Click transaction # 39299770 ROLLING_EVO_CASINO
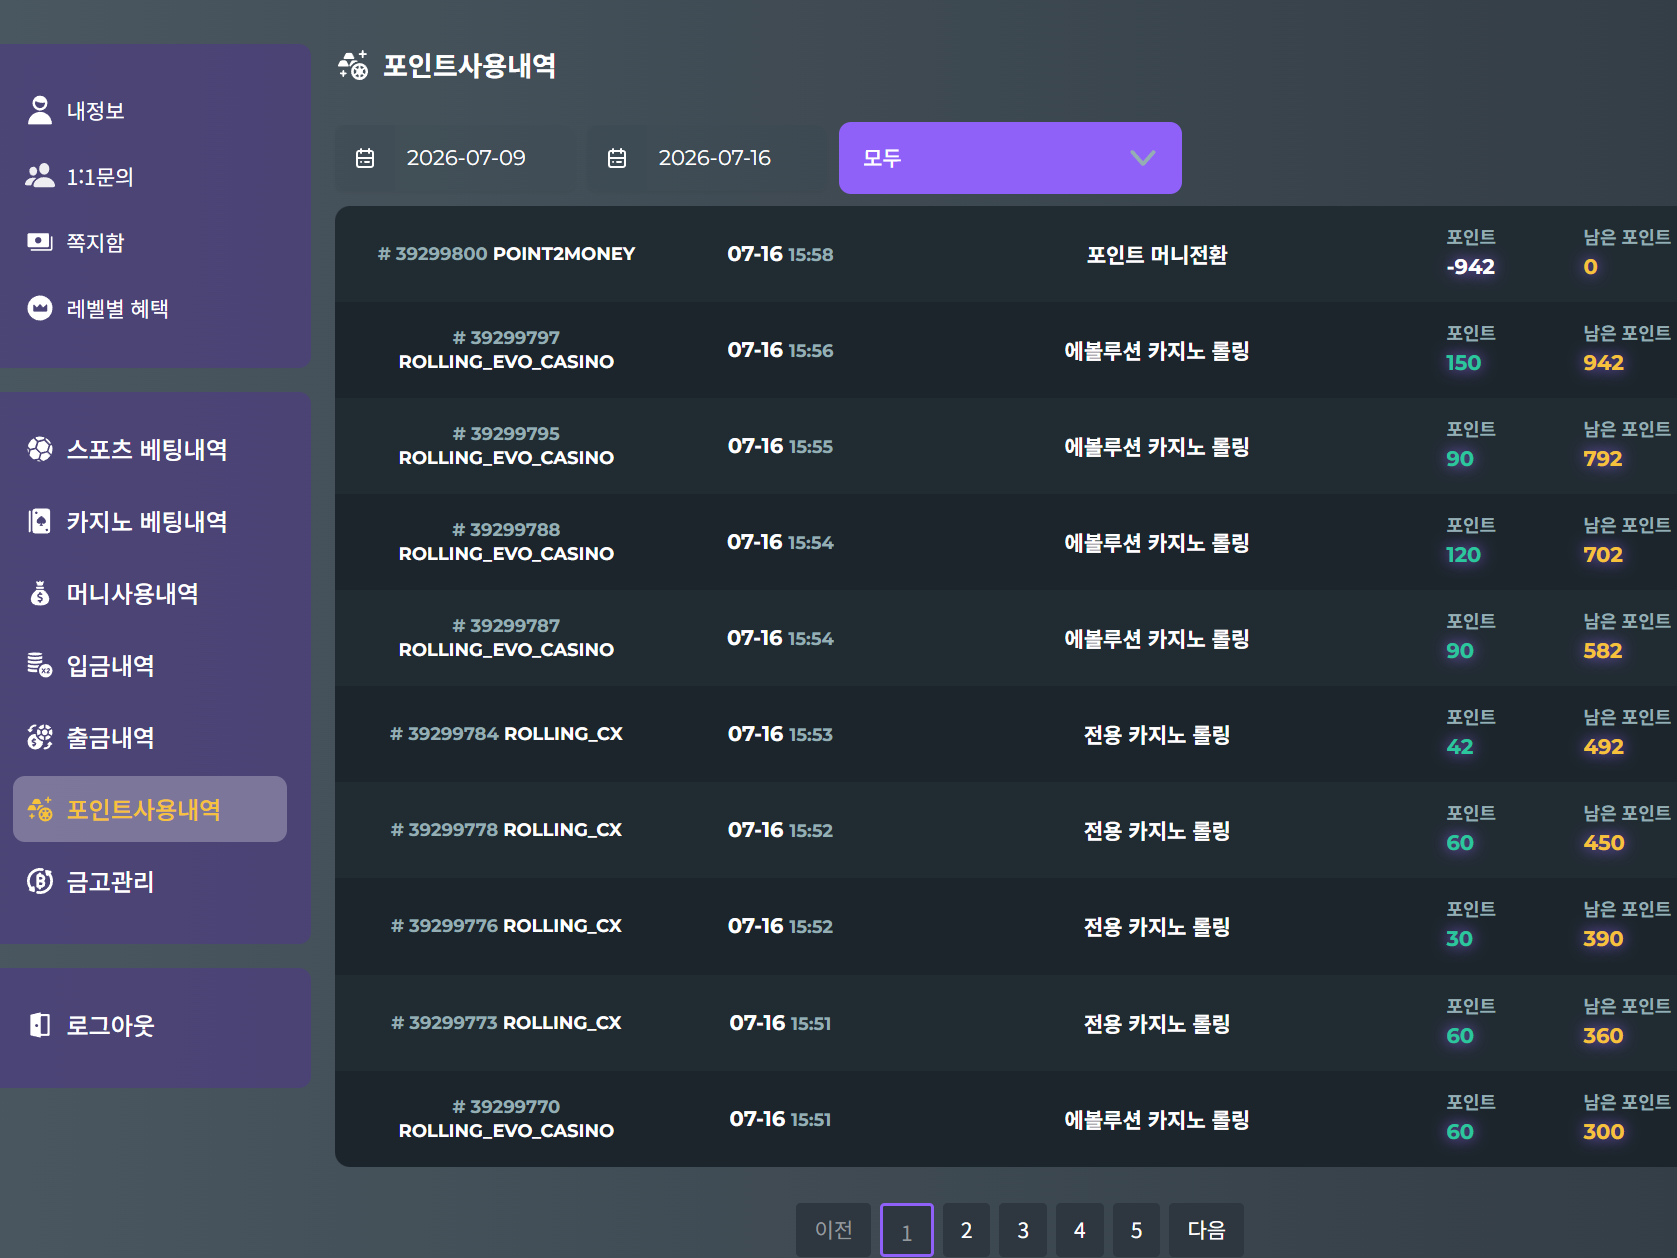 (x=506, y=1119)
